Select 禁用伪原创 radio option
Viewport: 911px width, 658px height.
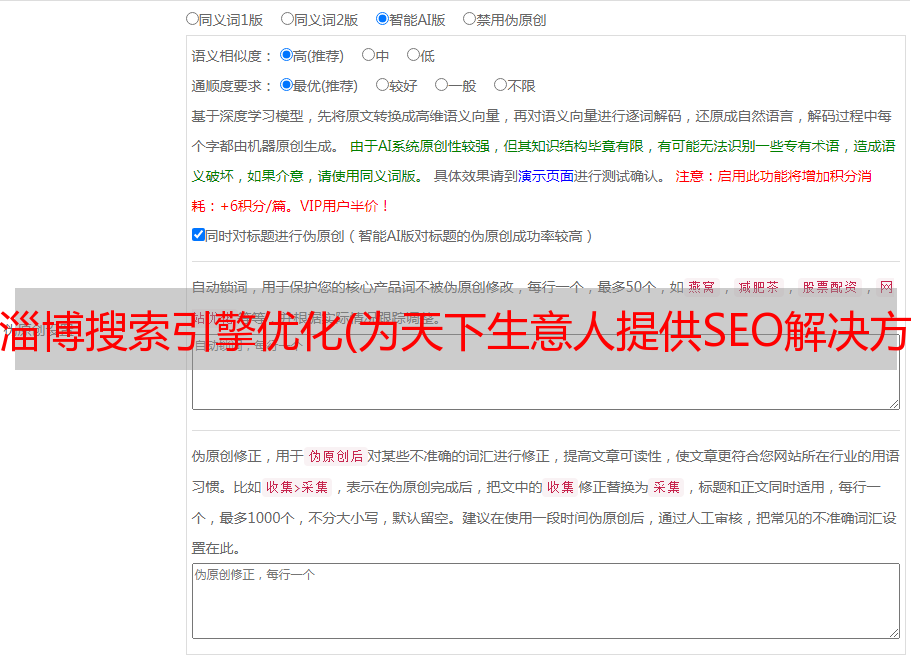coord(469,19)
